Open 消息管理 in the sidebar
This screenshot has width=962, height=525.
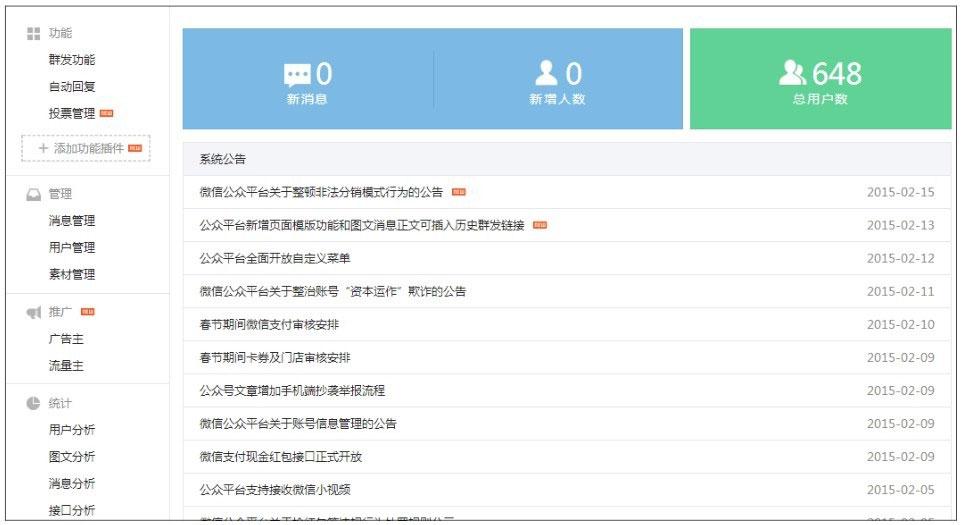coord(72,221)
